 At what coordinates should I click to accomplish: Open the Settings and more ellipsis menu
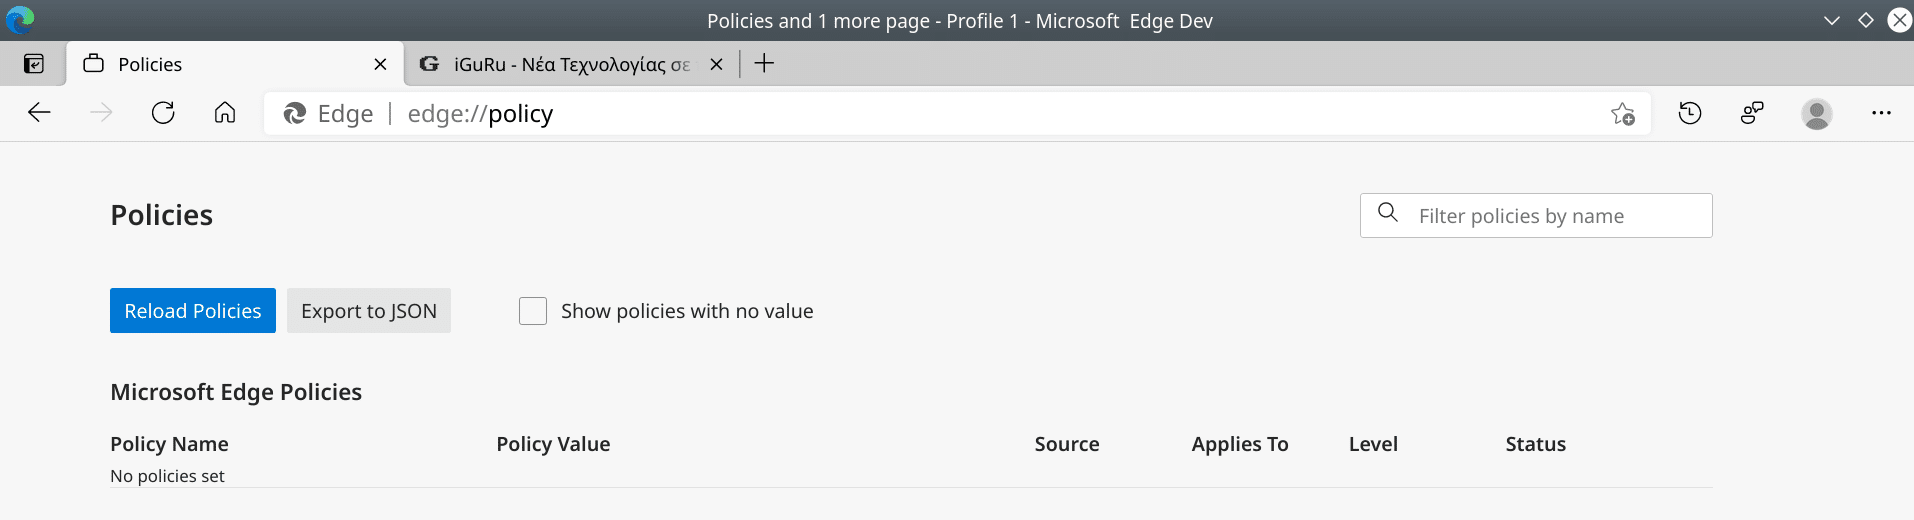point(1881,114)
